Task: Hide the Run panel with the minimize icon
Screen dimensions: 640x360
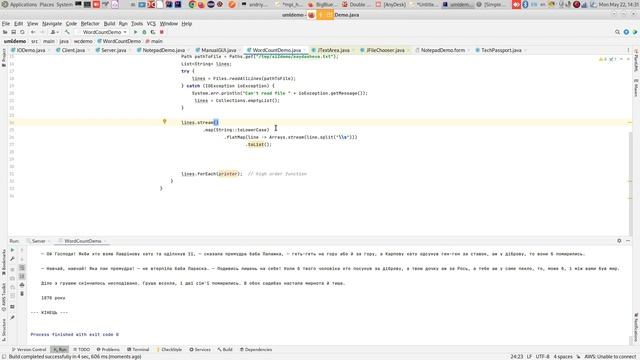Action: pyautogui.click(x=628, y=241)
